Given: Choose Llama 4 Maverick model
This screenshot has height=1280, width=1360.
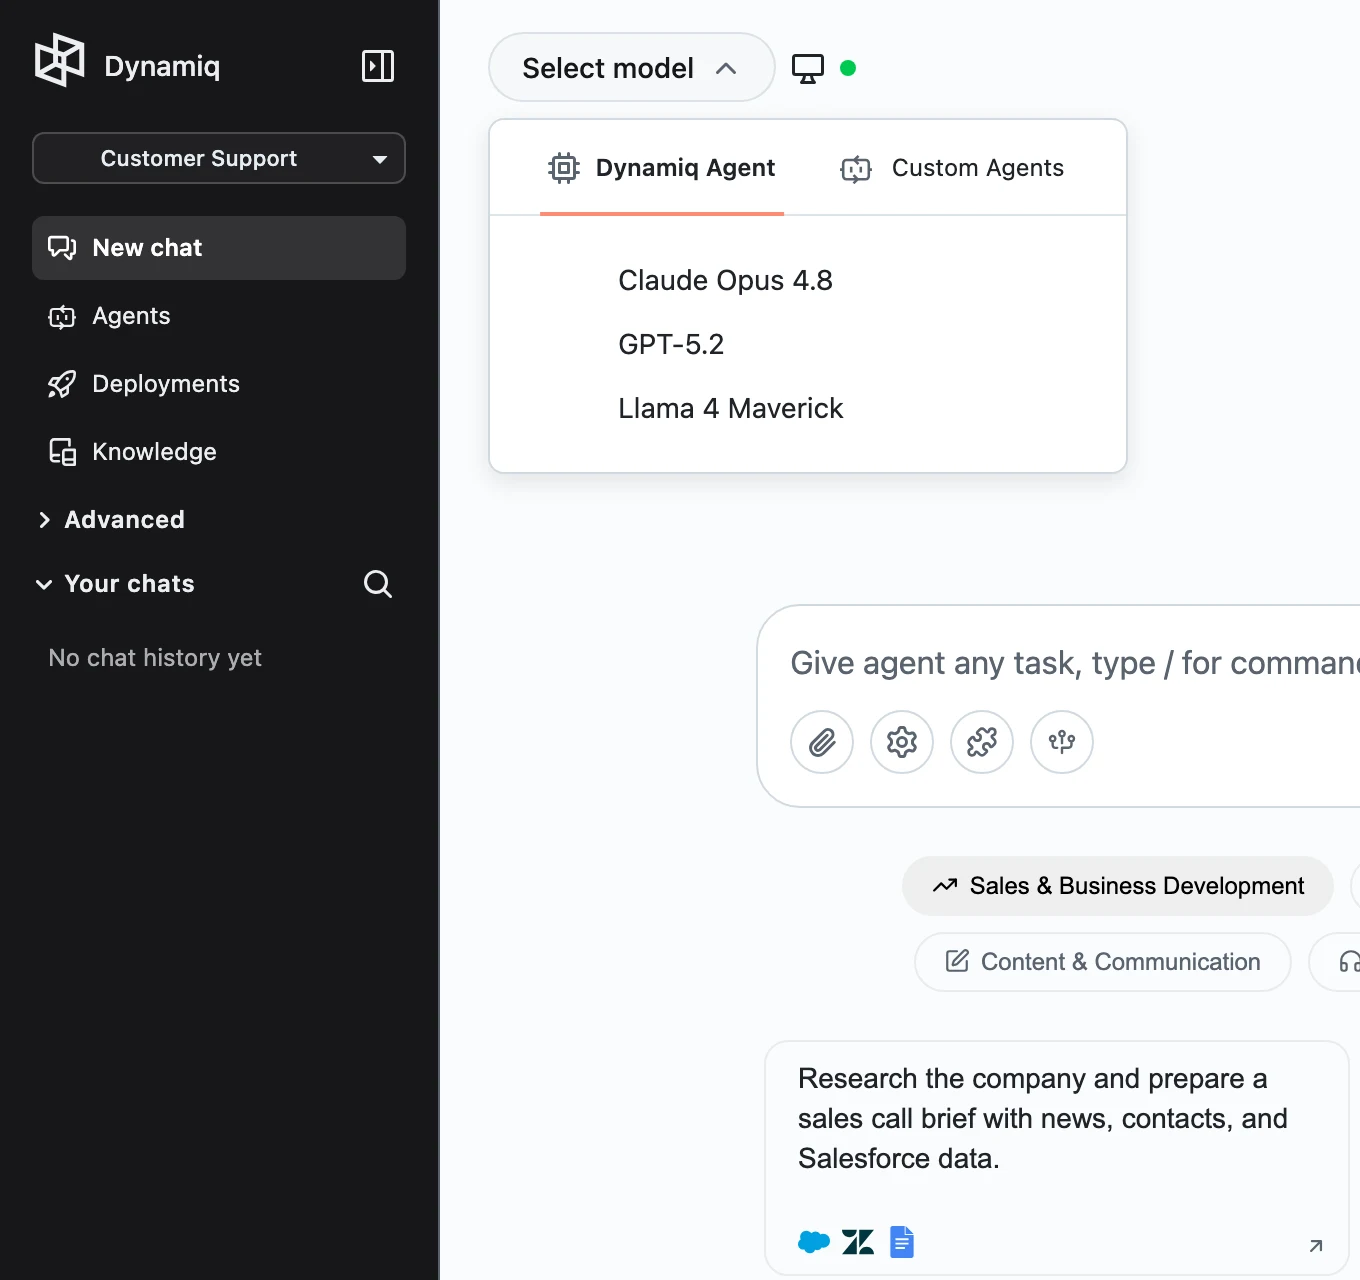Looking at the screenshot, I should pos(730,409).
